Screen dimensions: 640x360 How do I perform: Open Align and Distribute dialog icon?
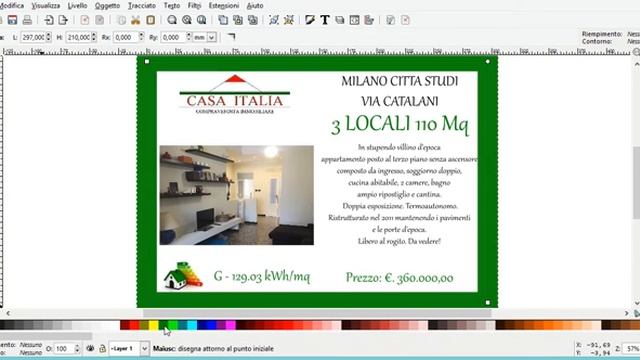pyautogui.click(x=369, y=20)
